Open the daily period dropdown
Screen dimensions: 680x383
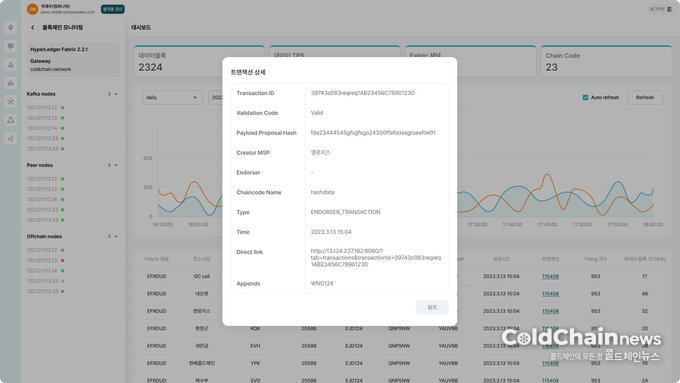coord(172,98)
